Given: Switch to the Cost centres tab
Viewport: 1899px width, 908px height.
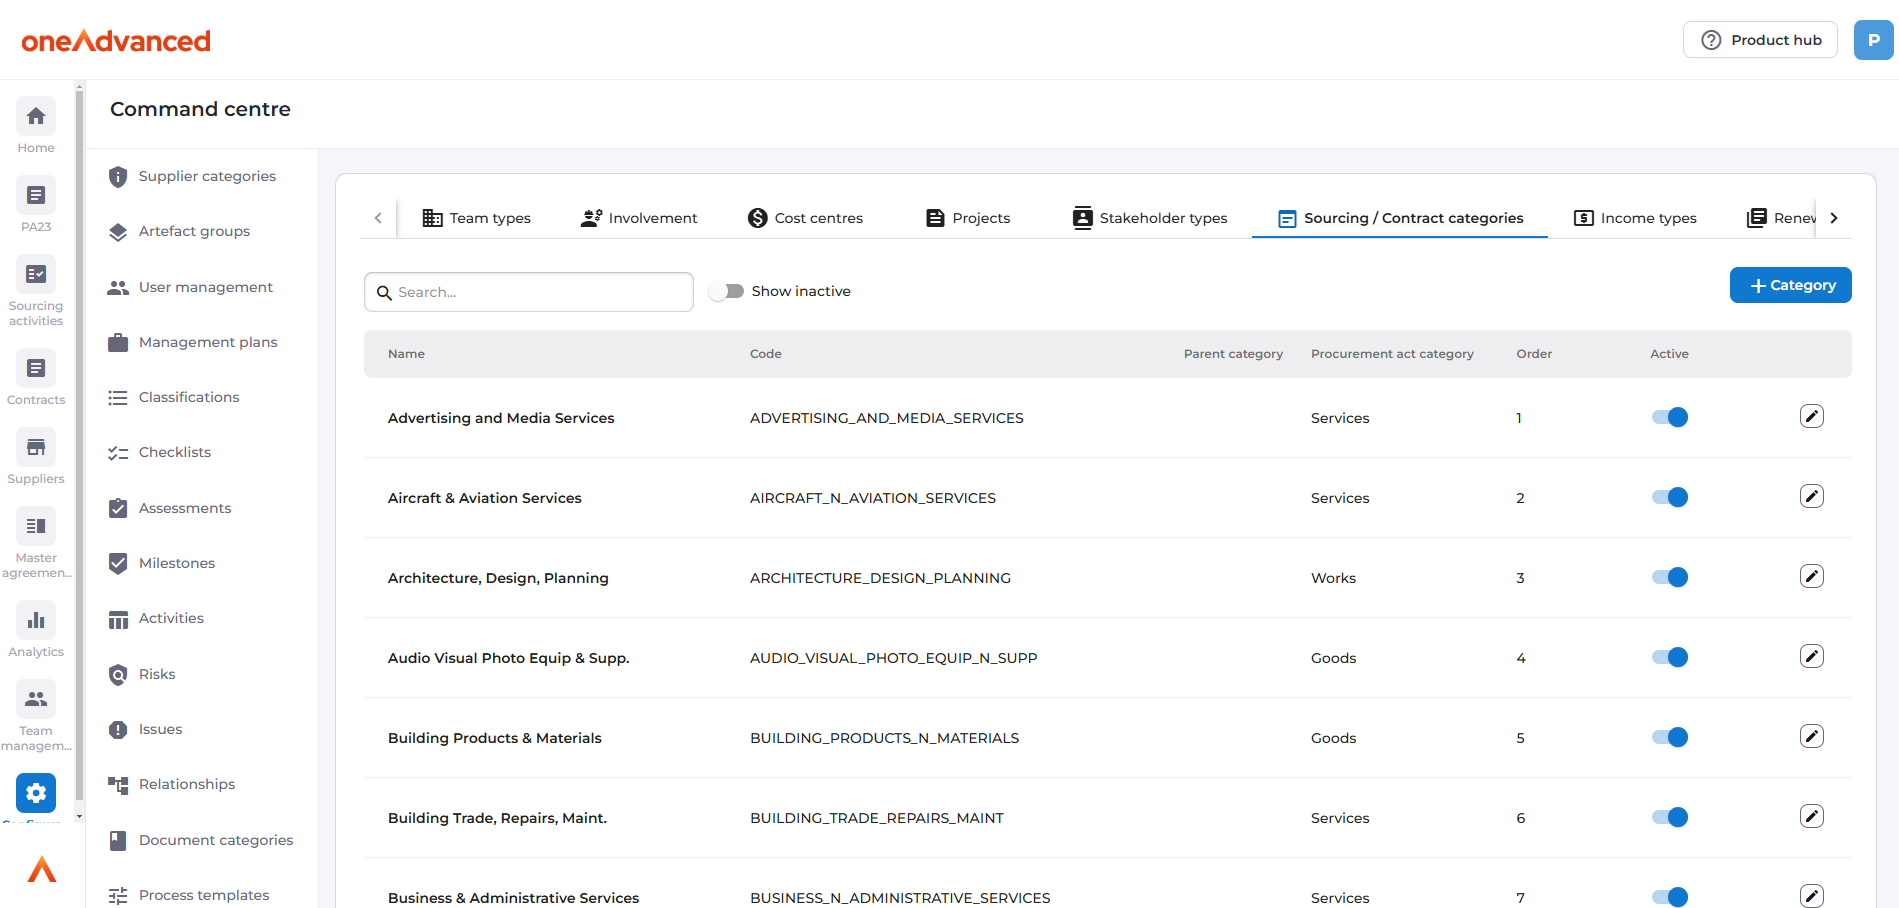Looking at the screenshot, I should pos(805,218).
